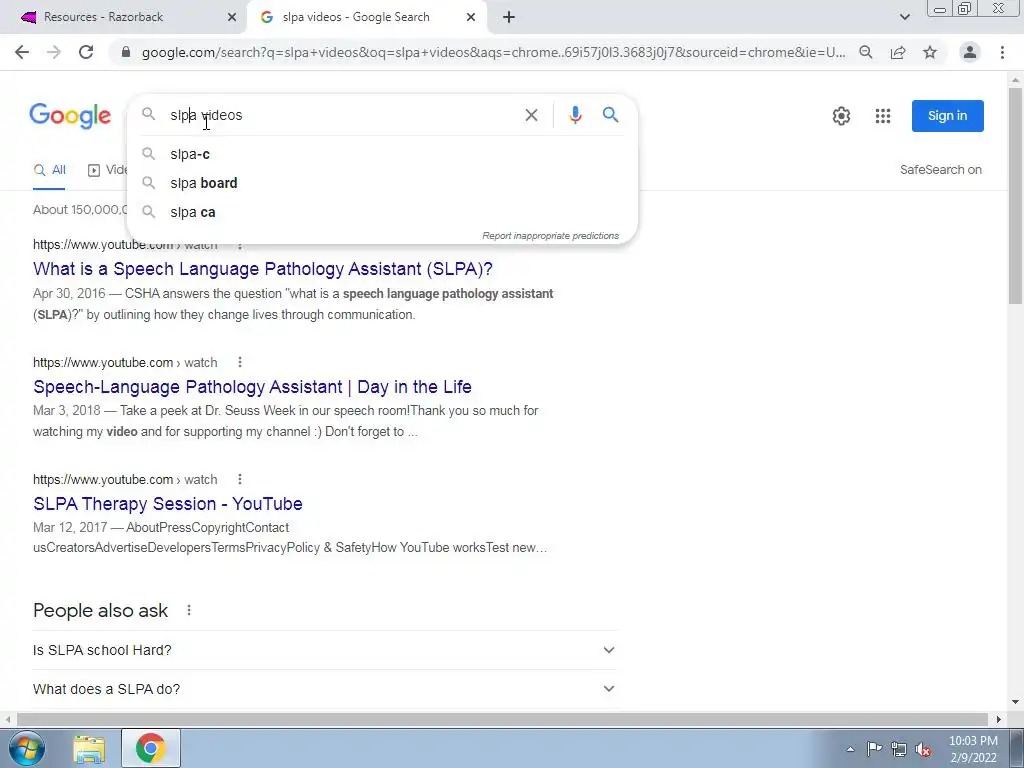Open People also ask options dots
The image size is (1024, 768).
[x=189, y=610]
